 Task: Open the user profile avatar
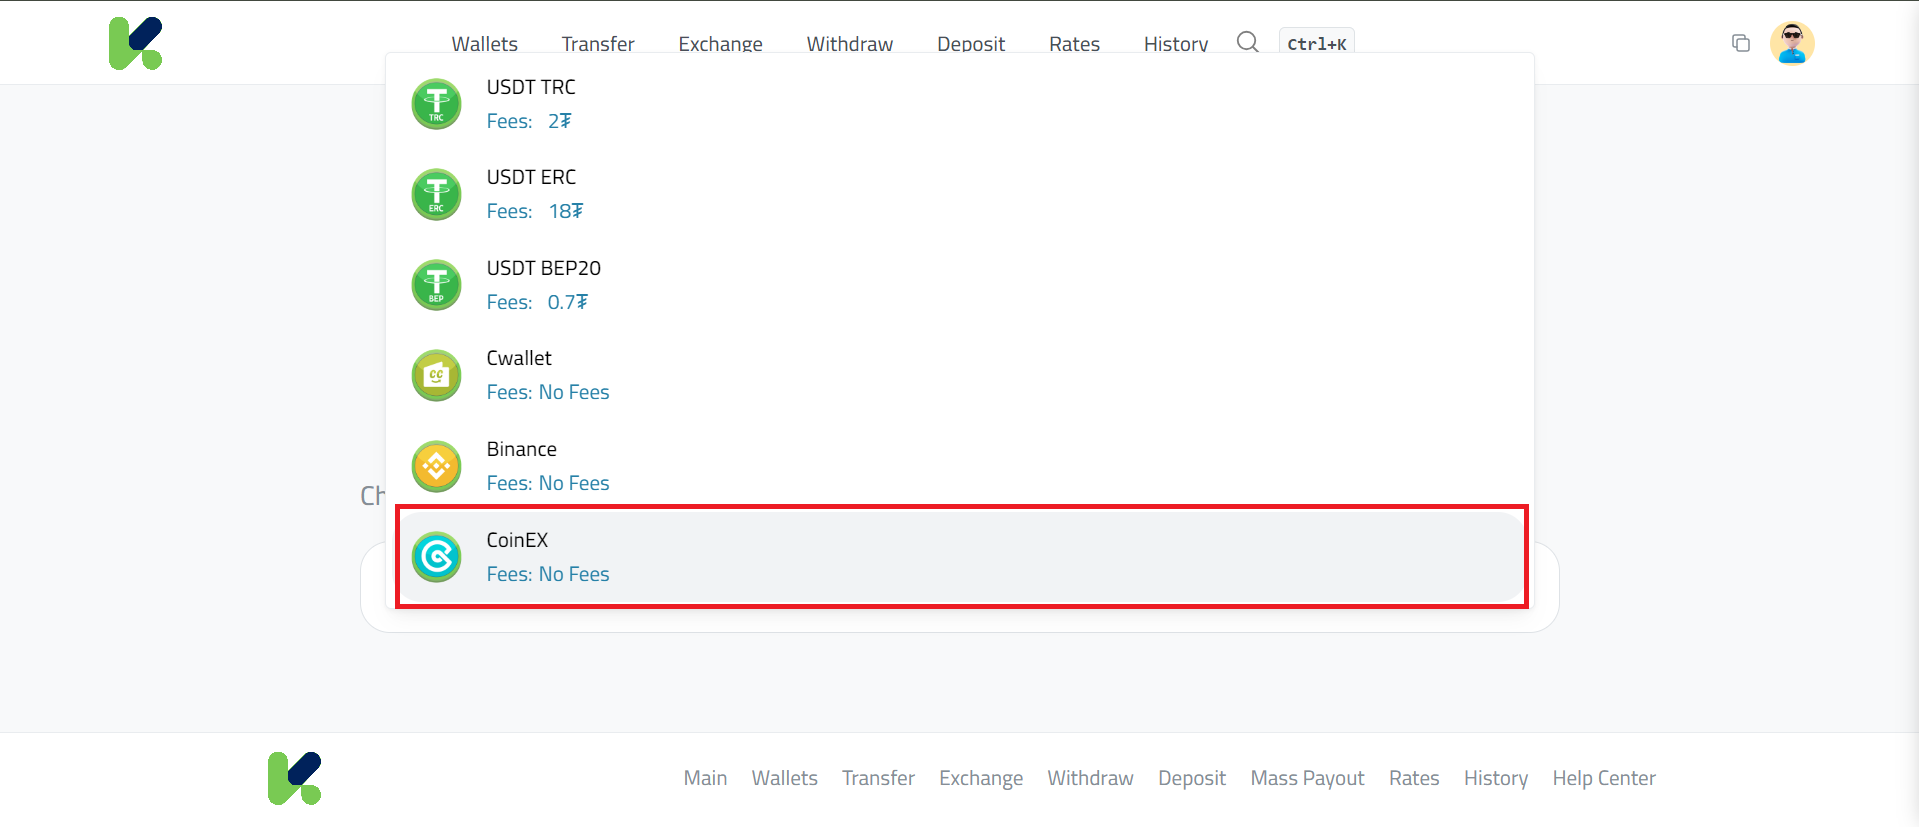pos(1791,43)
